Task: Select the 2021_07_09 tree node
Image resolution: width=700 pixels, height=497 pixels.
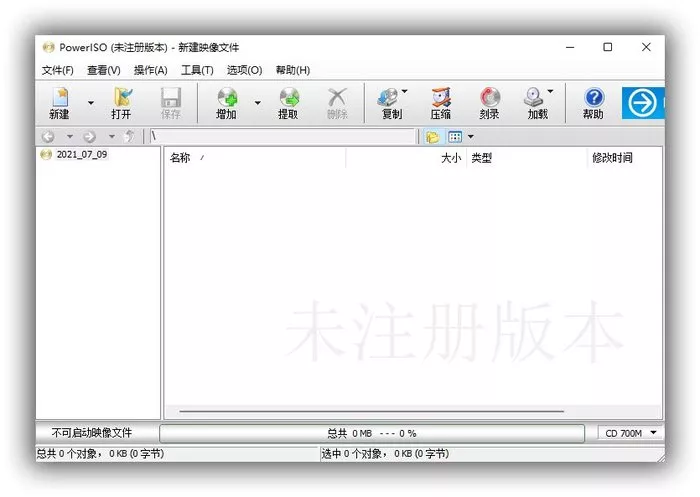Action: pos(82,155)
